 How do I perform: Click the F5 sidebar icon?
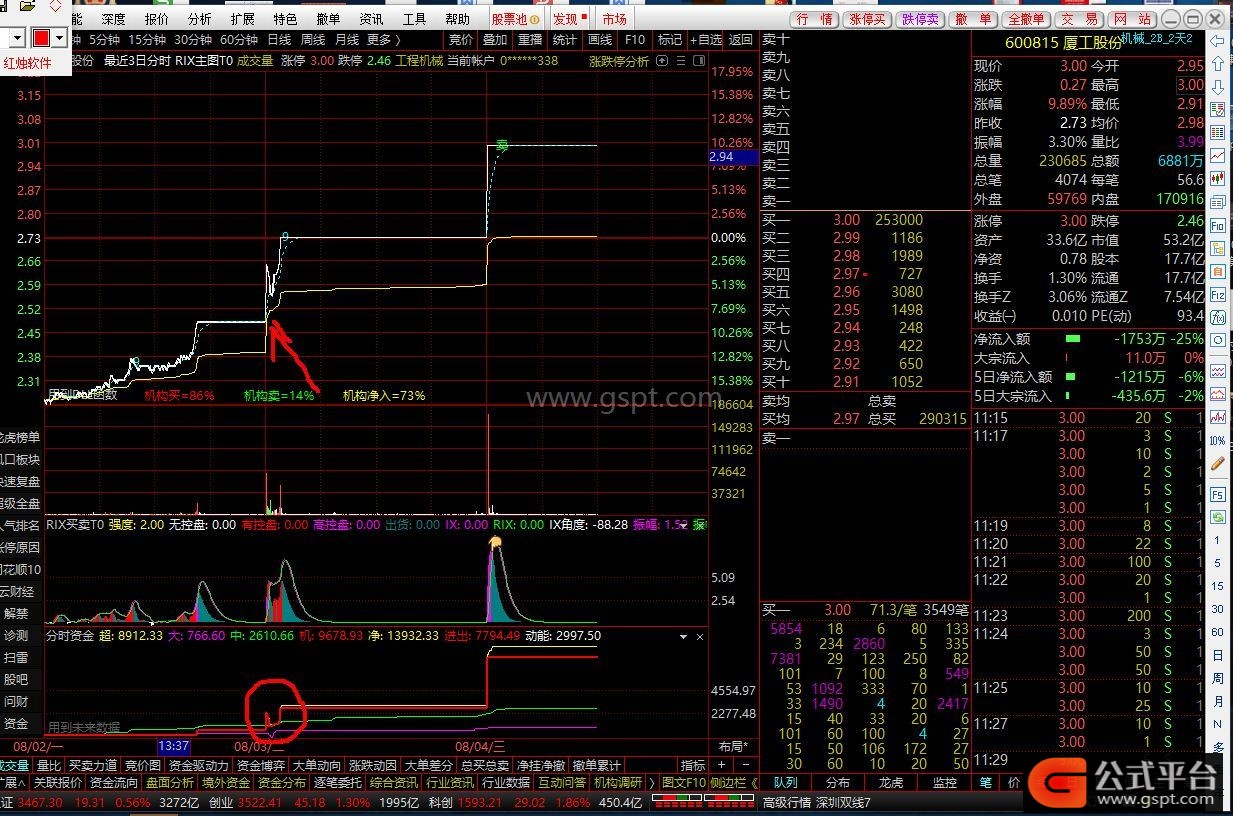click(x=1217, y=494)
